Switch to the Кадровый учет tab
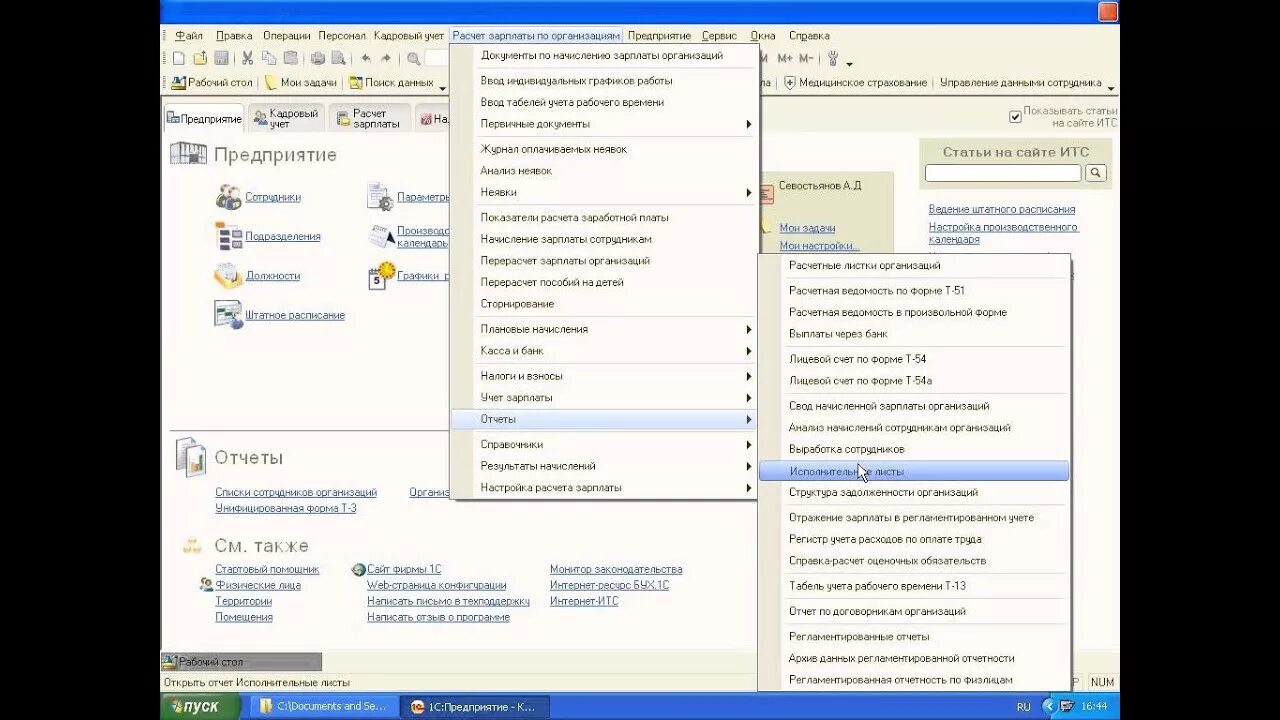This screenshot has width=1280, height=720. tap(286, 118)
